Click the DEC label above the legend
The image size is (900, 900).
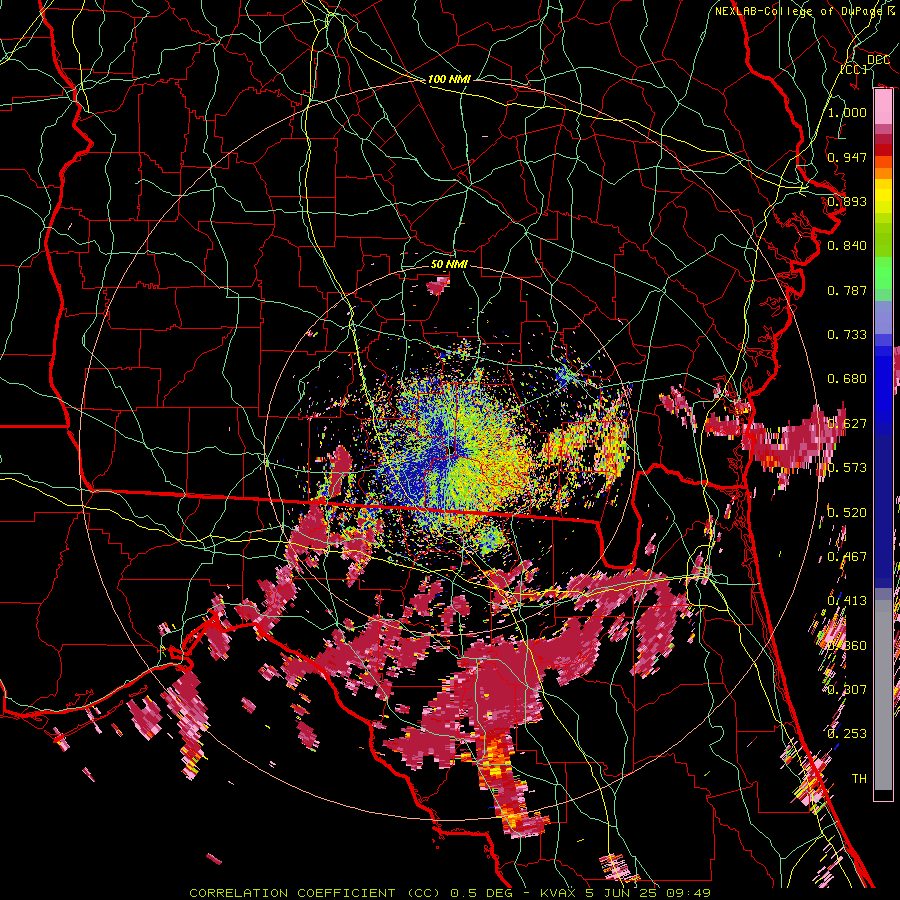[878, 60]
